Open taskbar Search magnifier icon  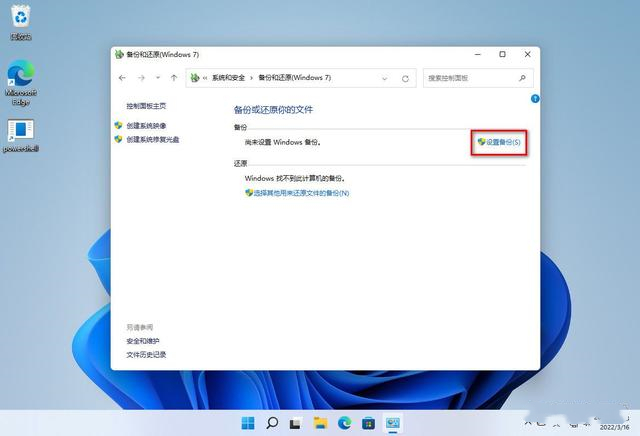tap(271, 423)
